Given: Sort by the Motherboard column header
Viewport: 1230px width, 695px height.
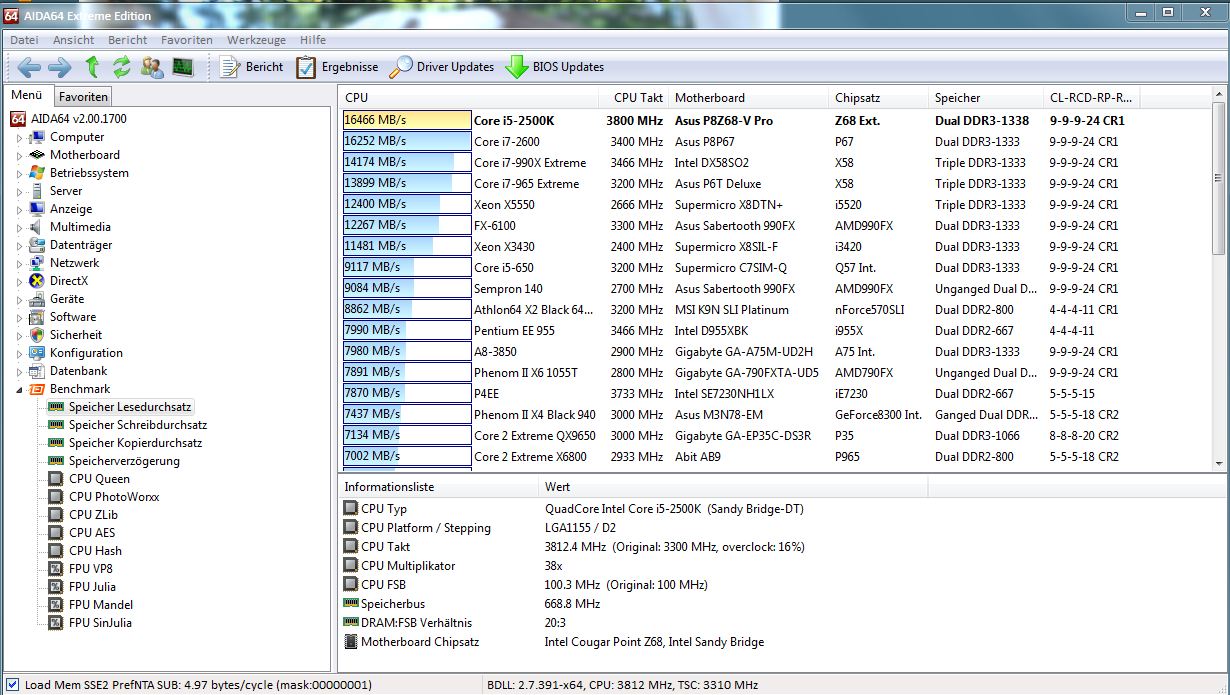Looking at the screenshot, I should pos(749,98).
